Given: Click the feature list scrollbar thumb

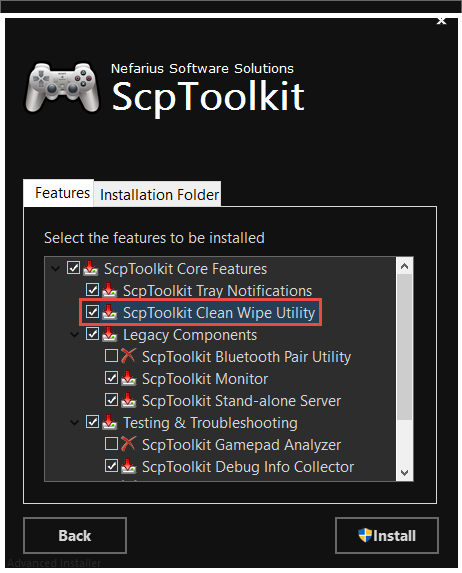Looking at the screenshot, I should 404,347.
